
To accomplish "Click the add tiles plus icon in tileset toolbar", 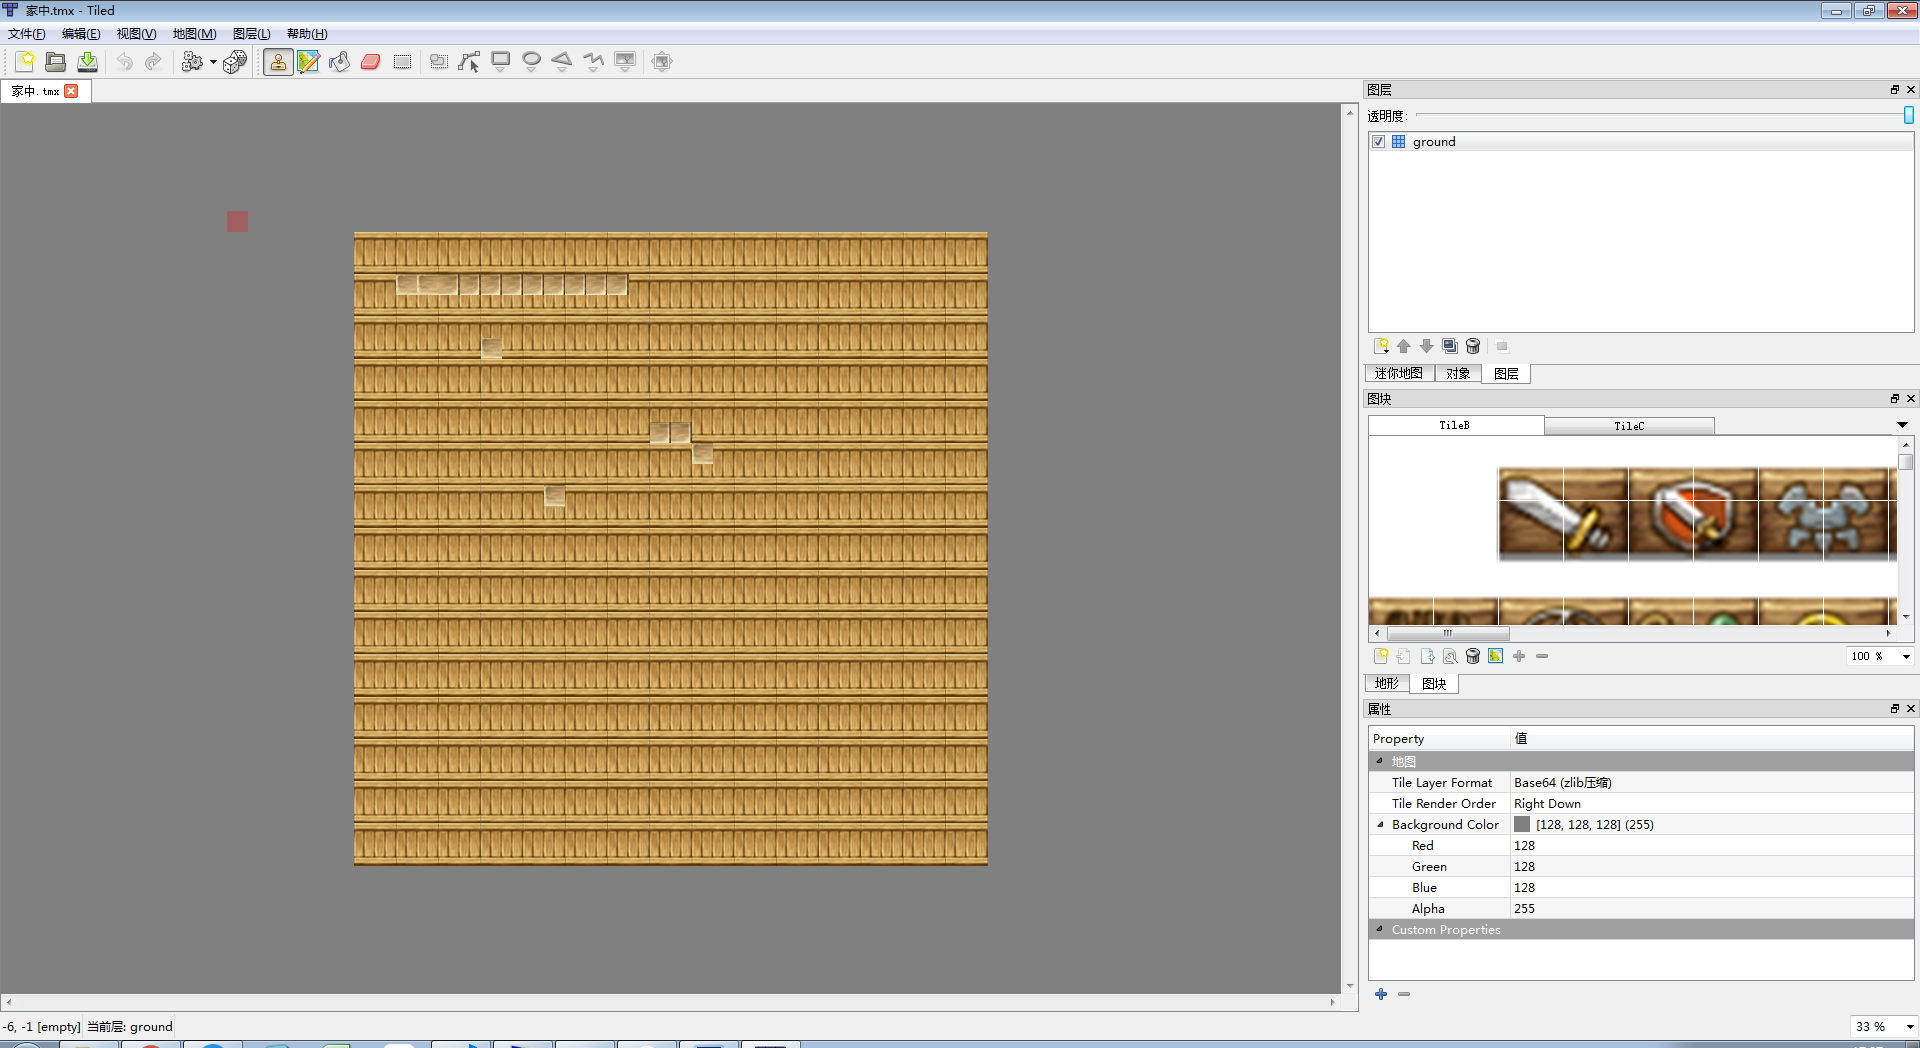I will (x=1519, y=656).
